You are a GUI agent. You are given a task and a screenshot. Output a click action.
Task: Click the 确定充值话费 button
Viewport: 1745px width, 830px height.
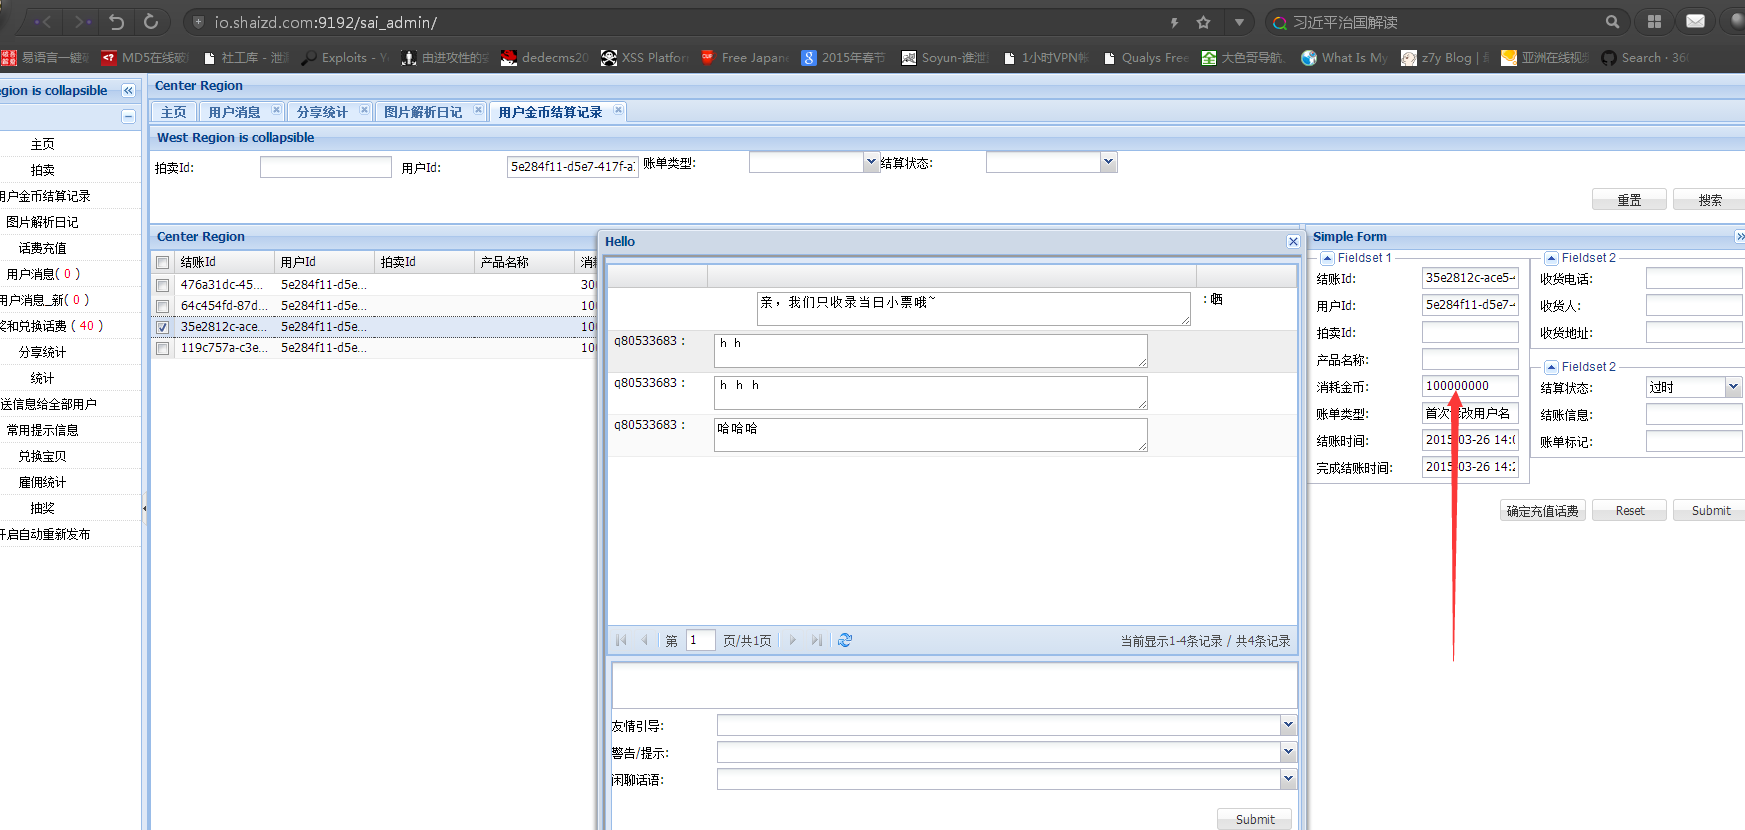pos(1542,511)
